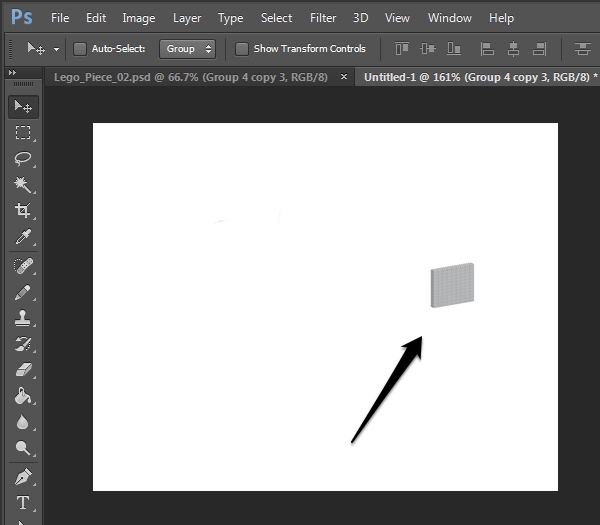This screenshot has height=525, width=600.
Task: Select the Spot Healing Brush tool
Action: coord(23,266)
